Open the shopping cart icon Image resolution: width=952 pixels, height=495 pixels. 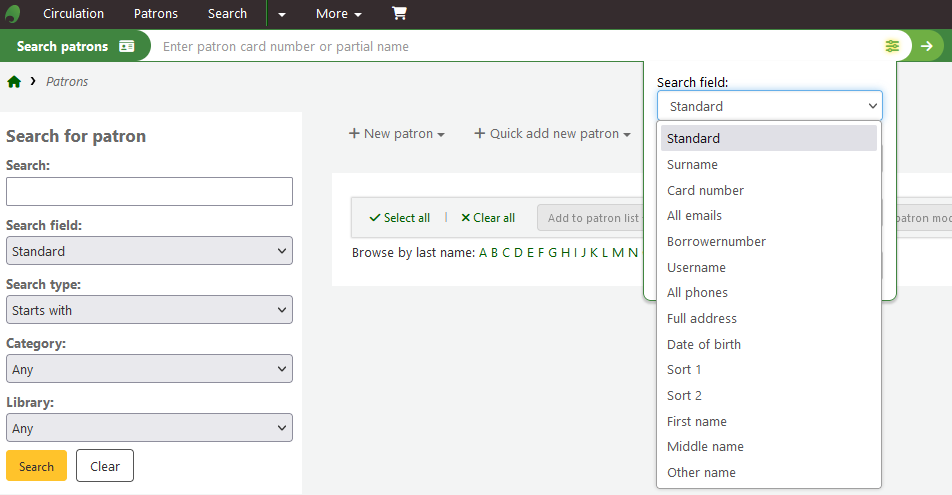(399, 14)
